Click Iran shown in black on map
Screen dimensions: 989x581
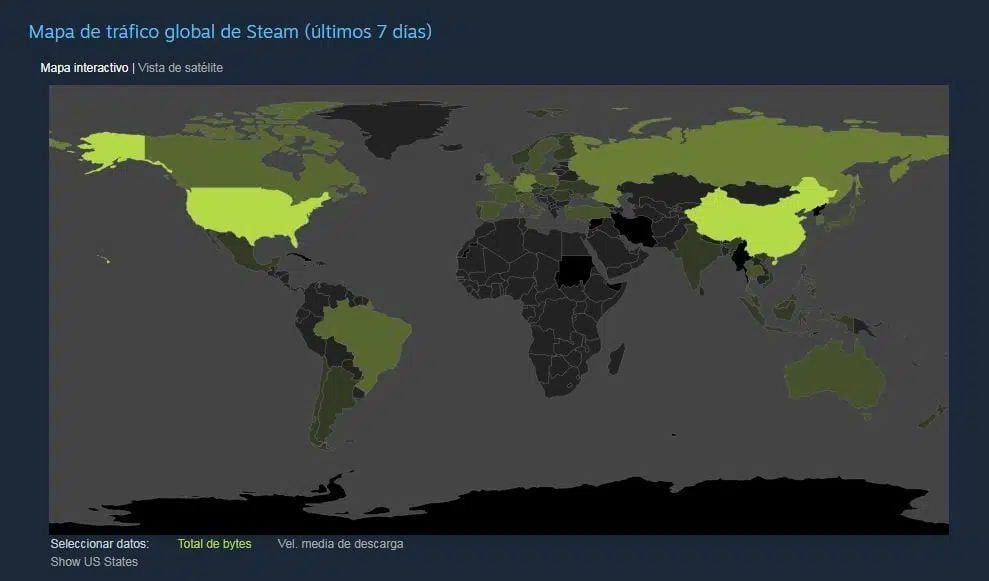point(634,230)
